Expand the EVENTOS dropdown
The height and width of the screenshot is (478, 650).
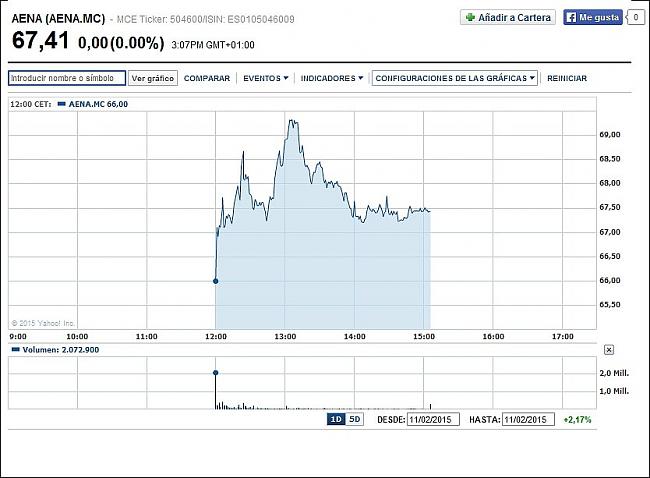click(265, 78)
